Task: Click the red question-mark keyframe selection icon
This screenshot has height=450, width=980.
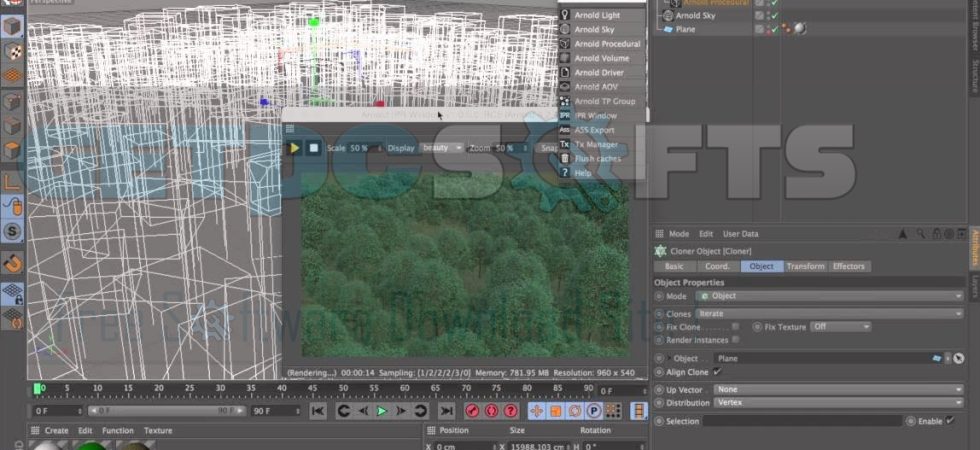Action: click(511, 411)
